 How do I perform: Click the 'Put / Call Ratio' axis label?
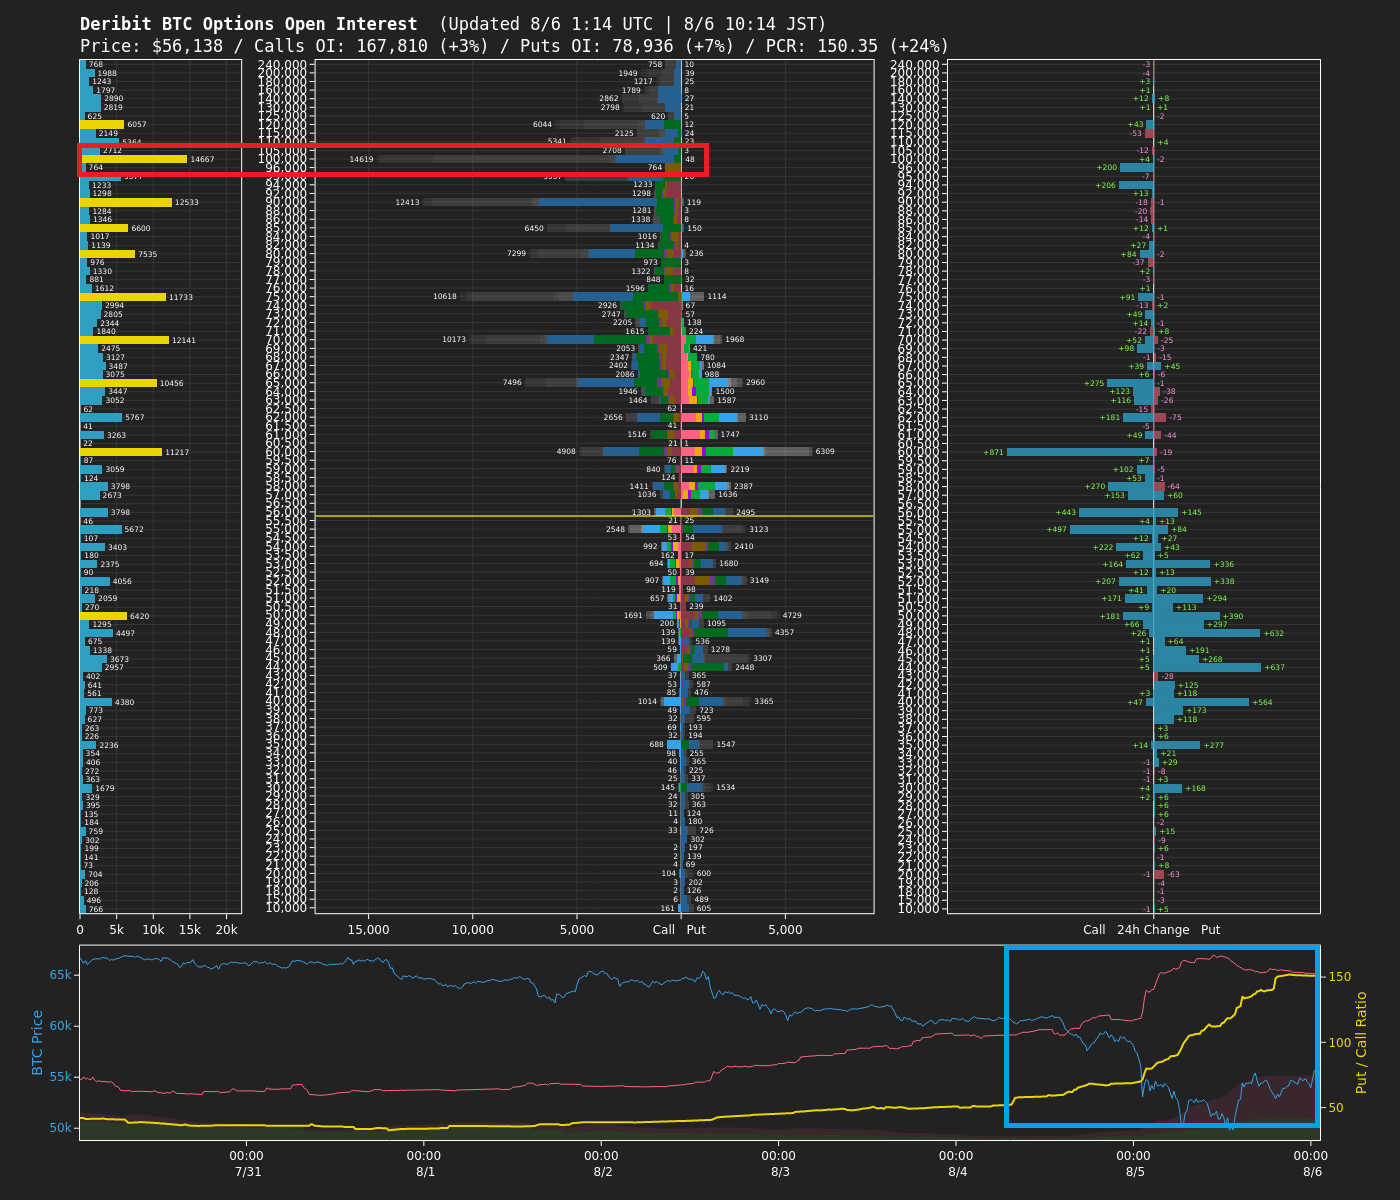pyautogui.click(x=1361, y=1042)
